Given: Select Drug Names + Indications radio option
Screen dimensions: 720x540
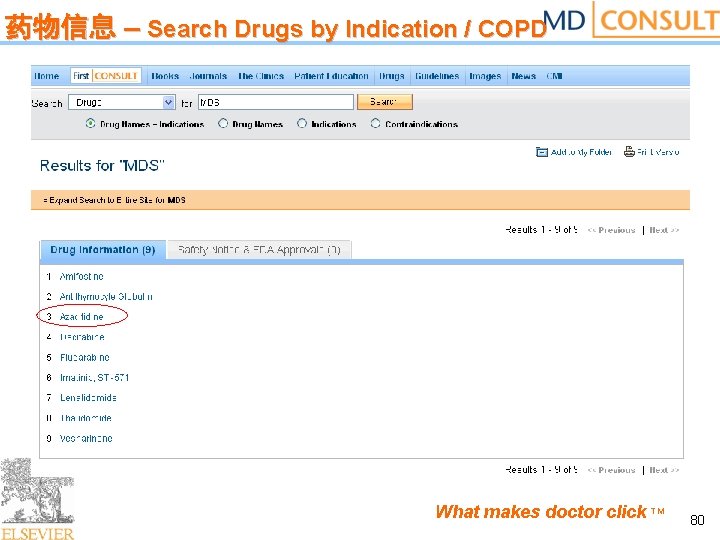Looking at the screenshot, I should [90, 124].
